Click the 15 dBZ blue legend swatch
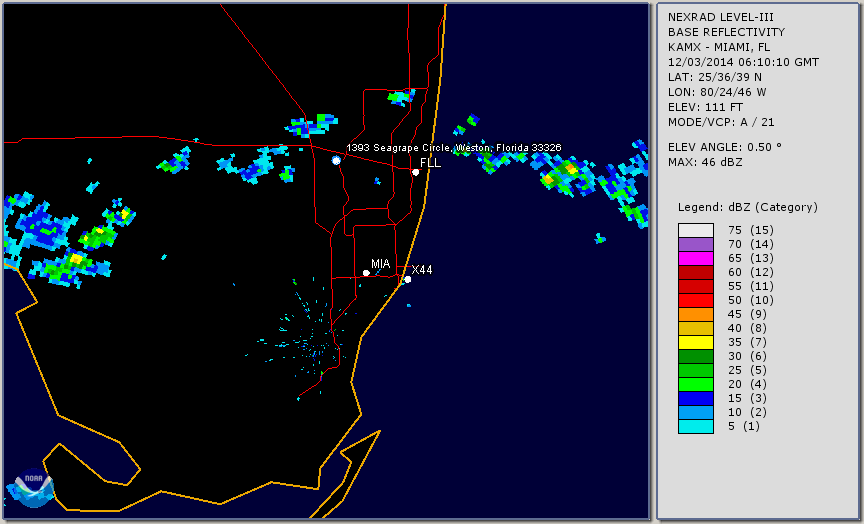 point(696,398)
